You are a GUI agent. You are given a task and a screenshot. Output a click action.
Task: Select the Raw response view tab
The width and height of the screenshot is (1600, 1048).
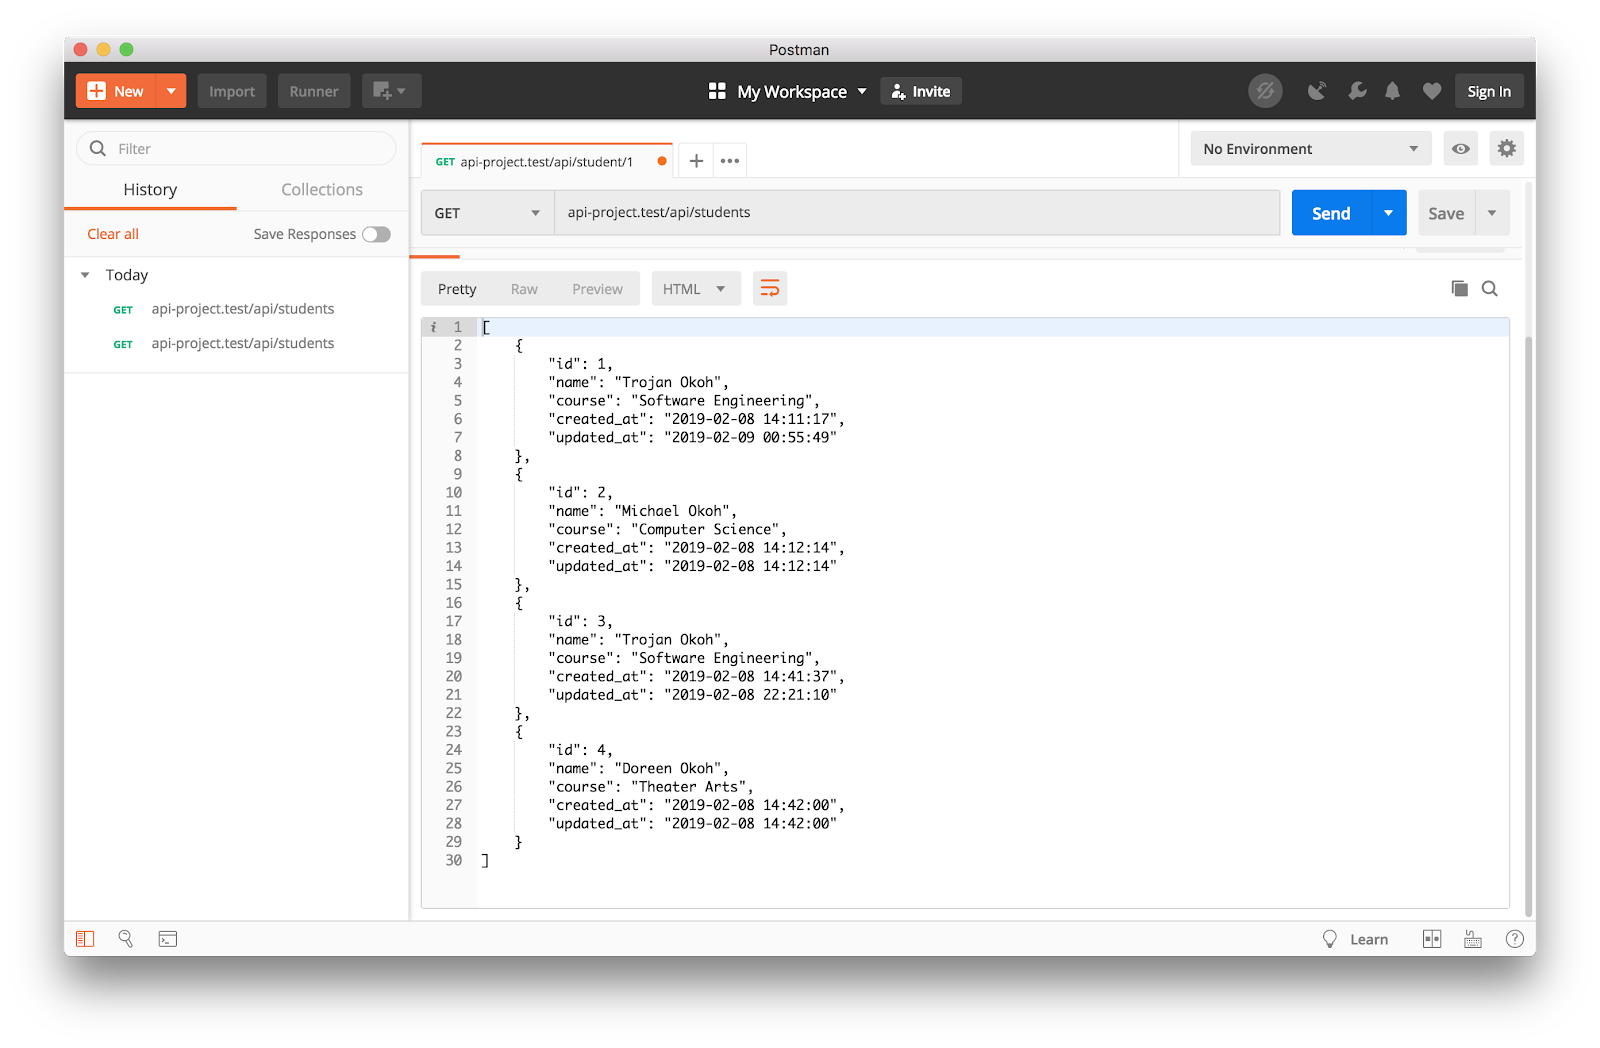(x=524, y=289)
